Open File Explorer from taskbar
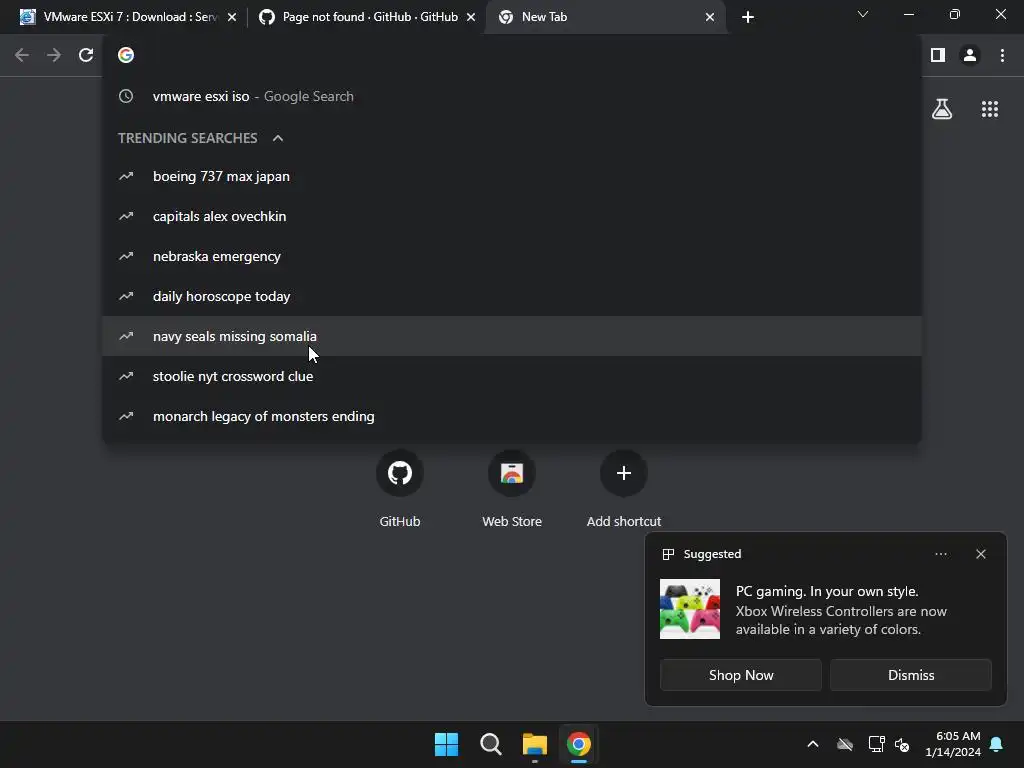The height and width of the screenshot is (768, 1024). (x=534, y=744)
